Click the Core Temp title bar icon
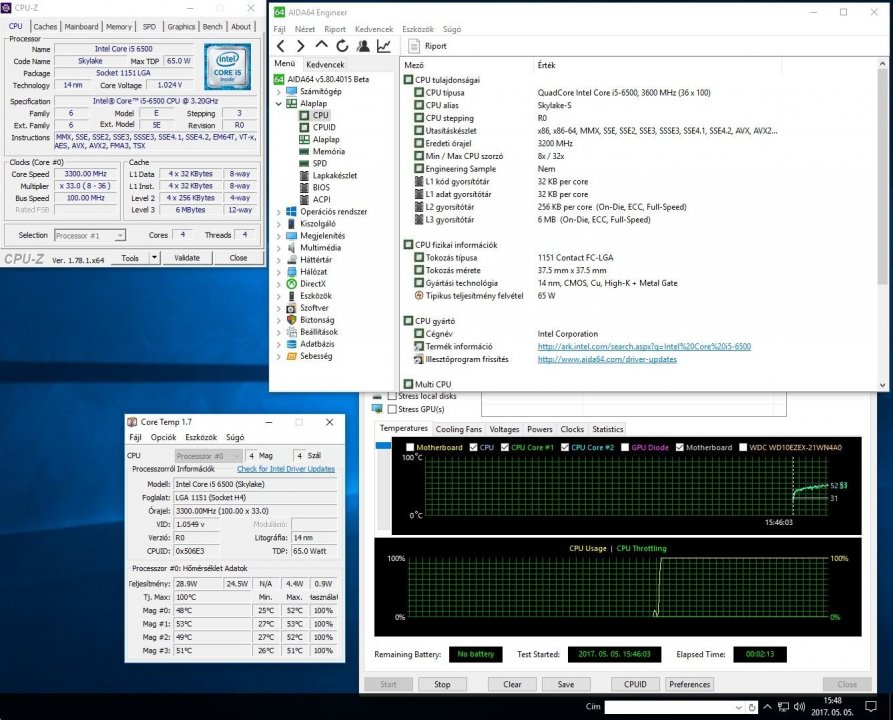Image resolution: width=893 pixels, height=720 pixels. [132, 422]
